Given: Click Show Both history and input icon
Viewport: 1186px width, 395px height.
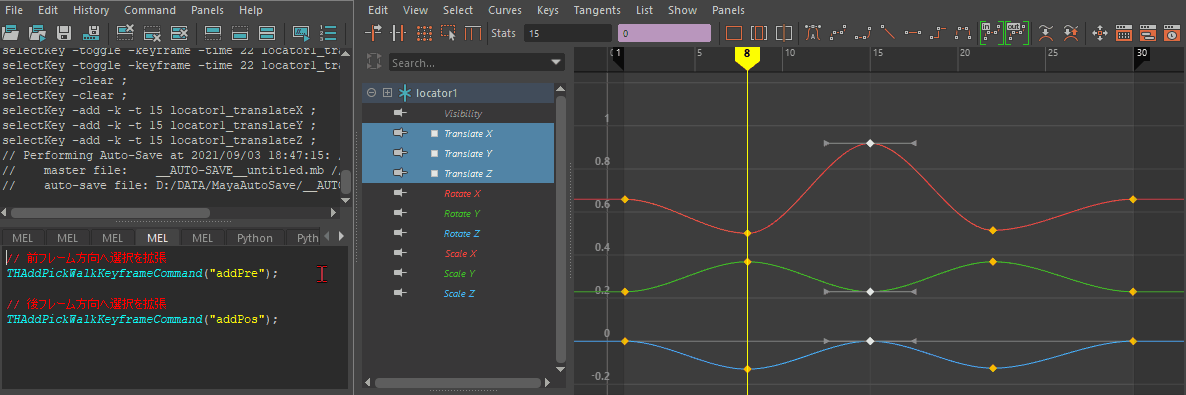Looking at the screenshot, I should [266, 33].
